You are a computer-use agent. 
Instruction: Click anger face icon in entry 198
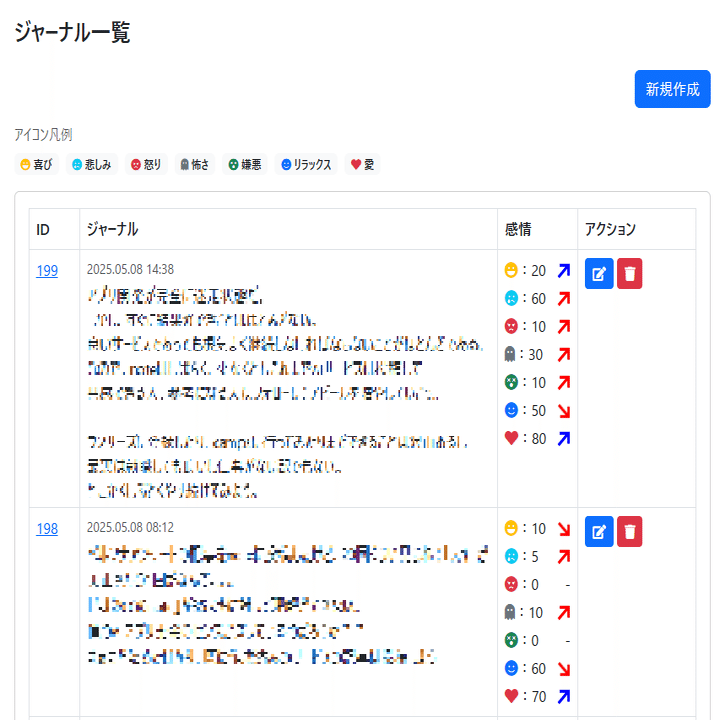tap(511, 584)
